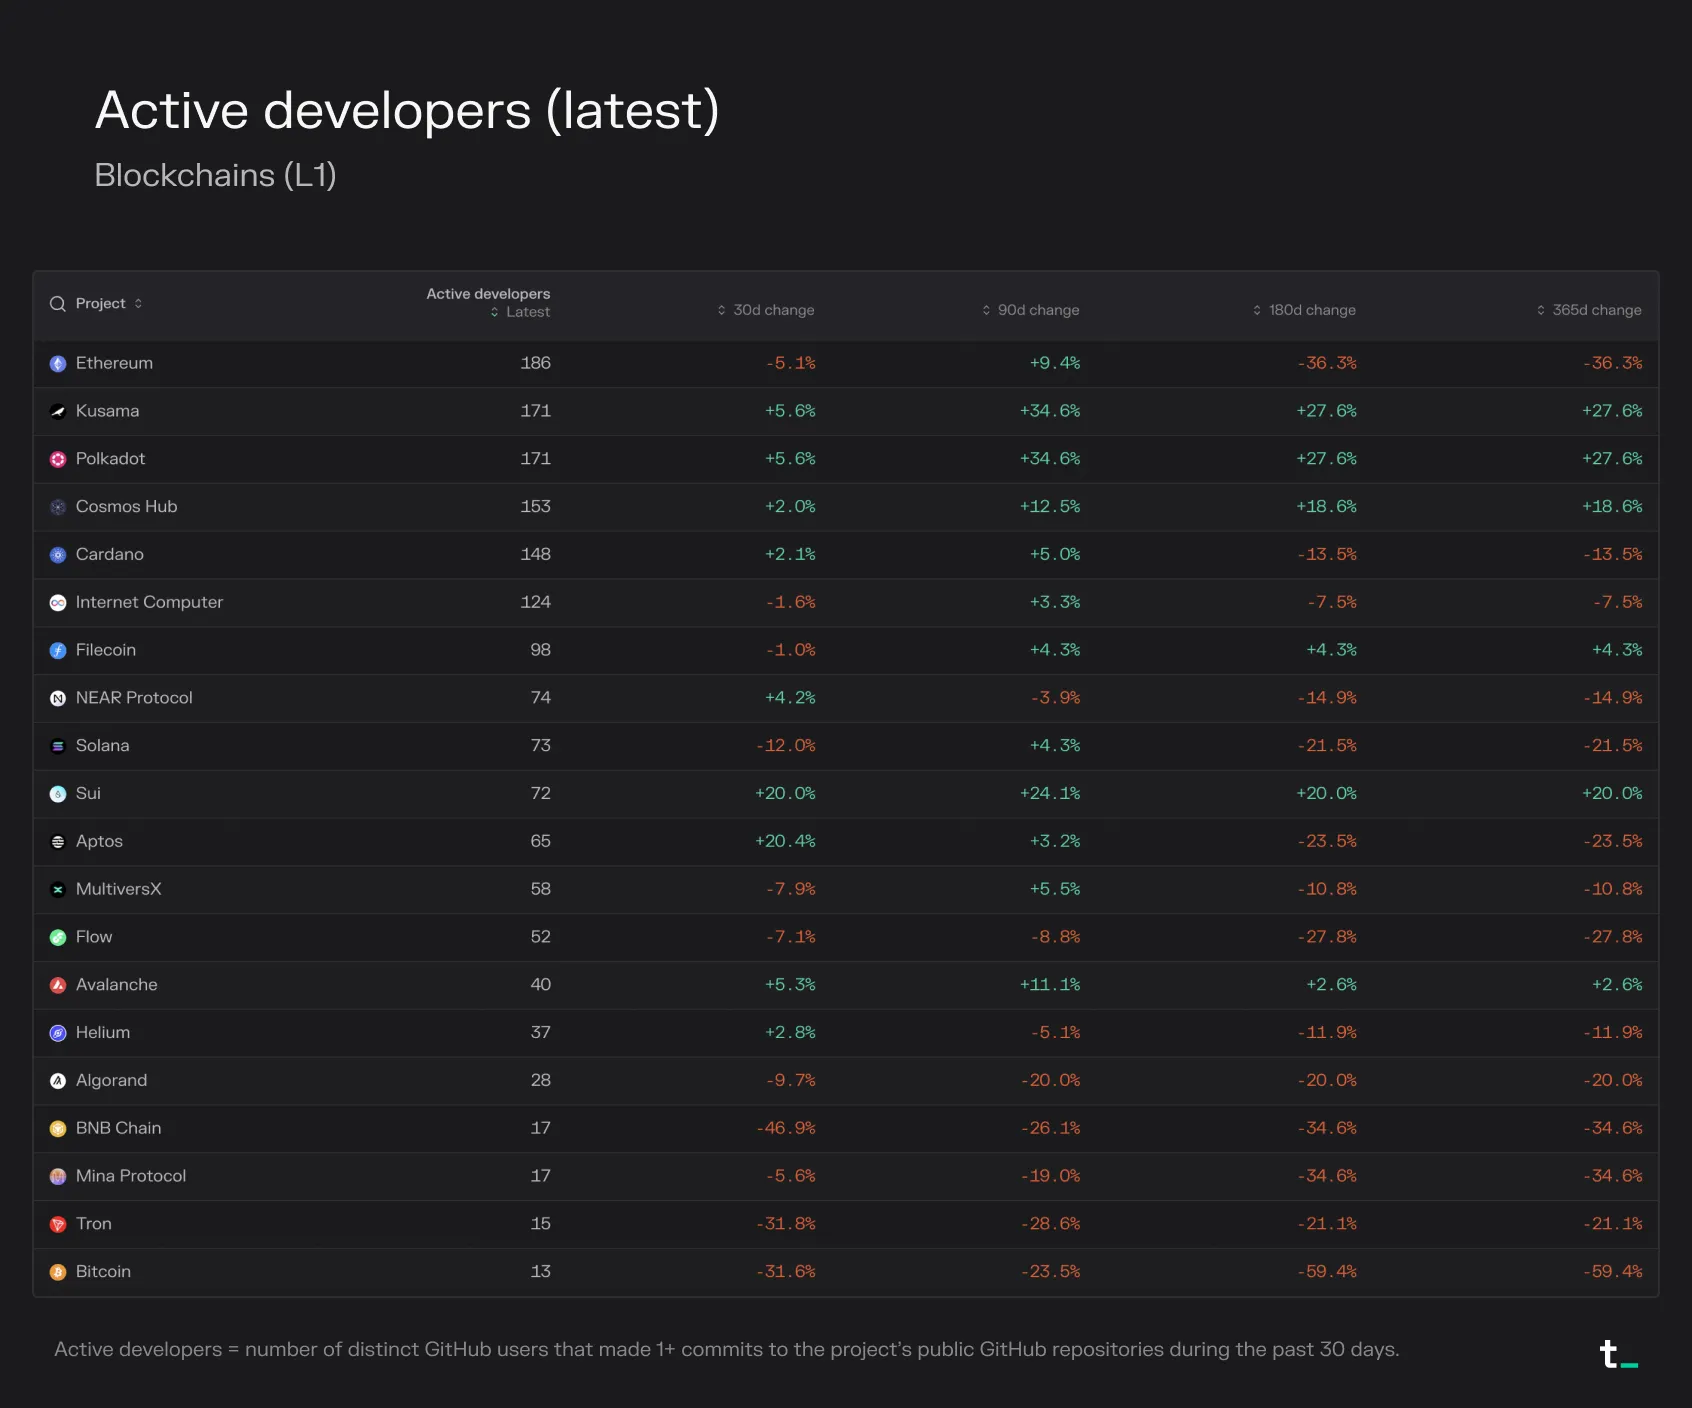
Task: Click the Kusama bird logo icon
Action: pos(58,411)
